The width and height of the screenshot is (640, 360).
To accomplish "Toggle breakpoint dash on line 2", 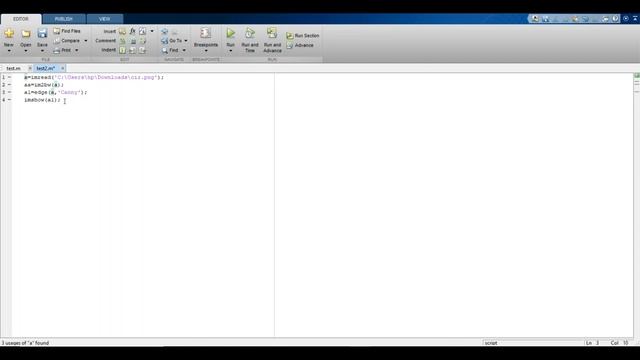I will pos(9,85).
